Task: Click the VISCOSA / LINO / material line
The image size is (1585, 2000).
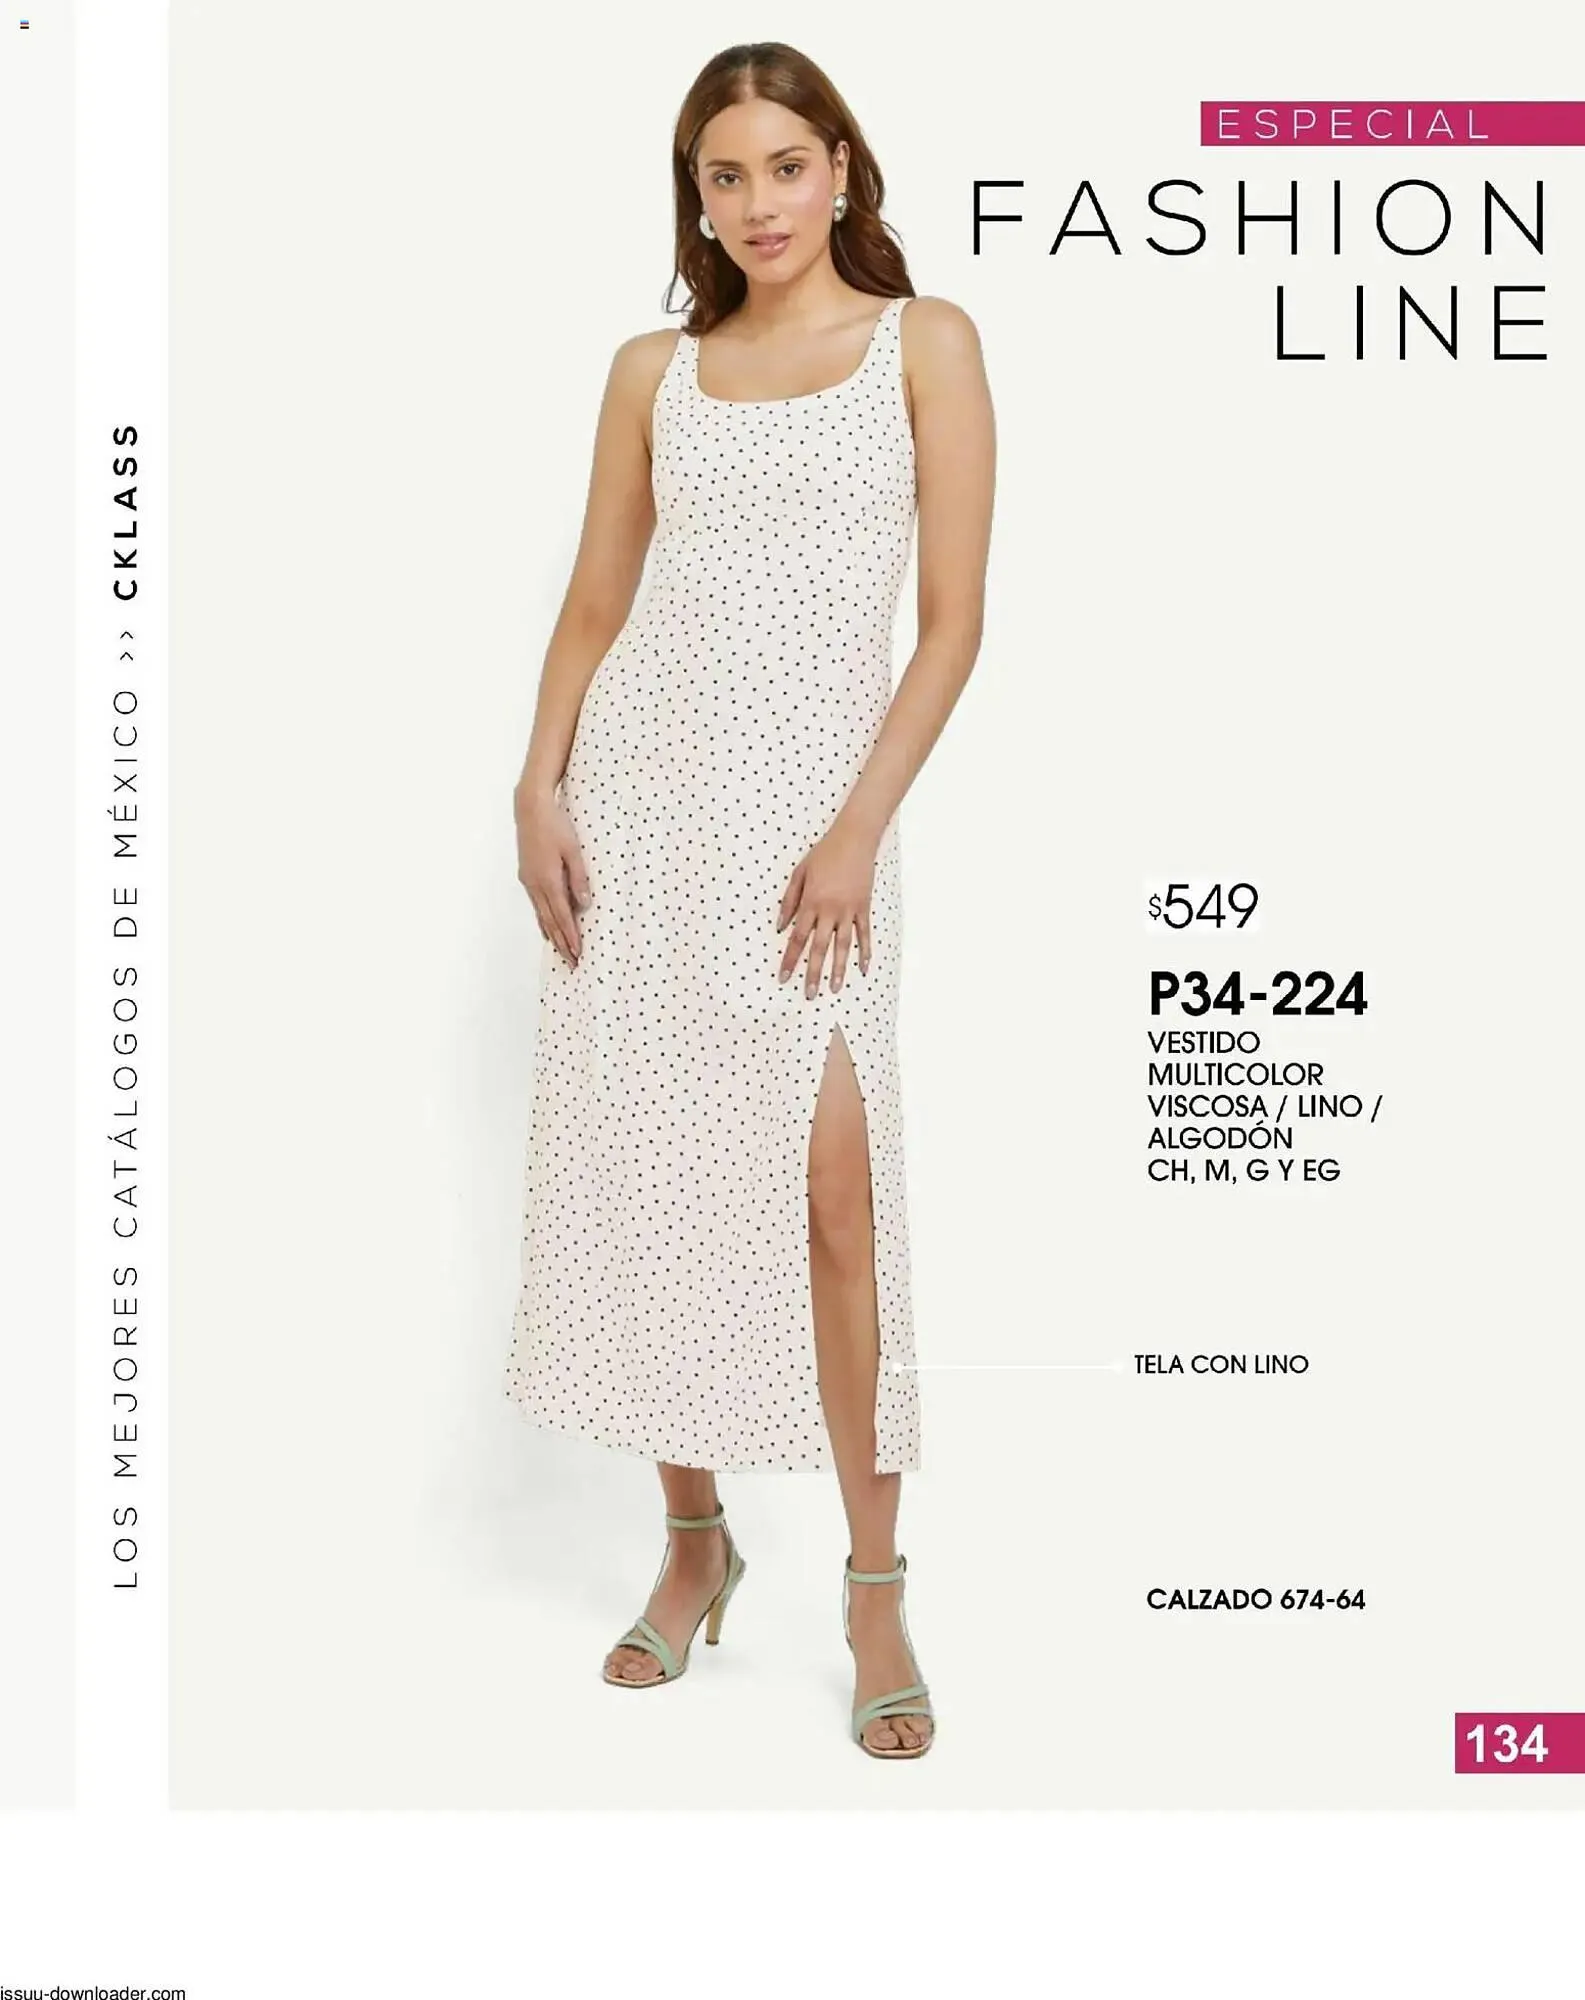Action: click(x=1264, y=1106)
